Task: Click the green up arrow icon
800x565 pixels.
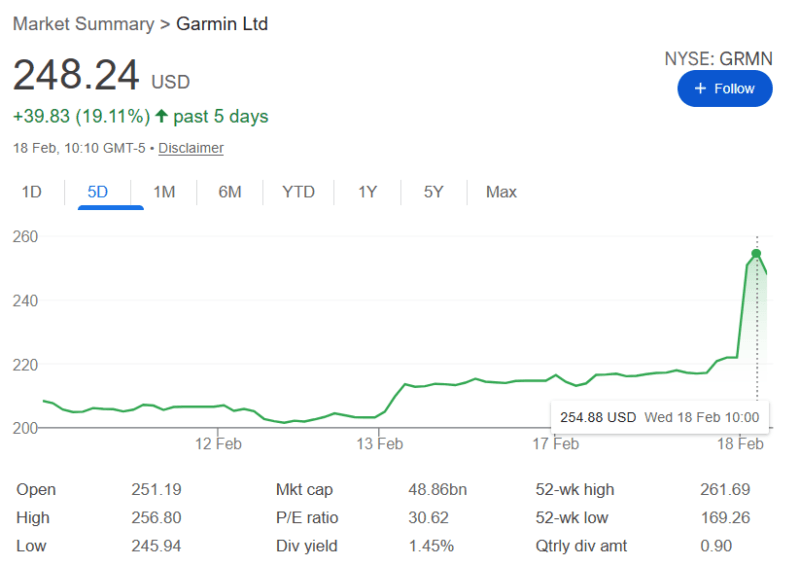Action: tap(161, 117)
